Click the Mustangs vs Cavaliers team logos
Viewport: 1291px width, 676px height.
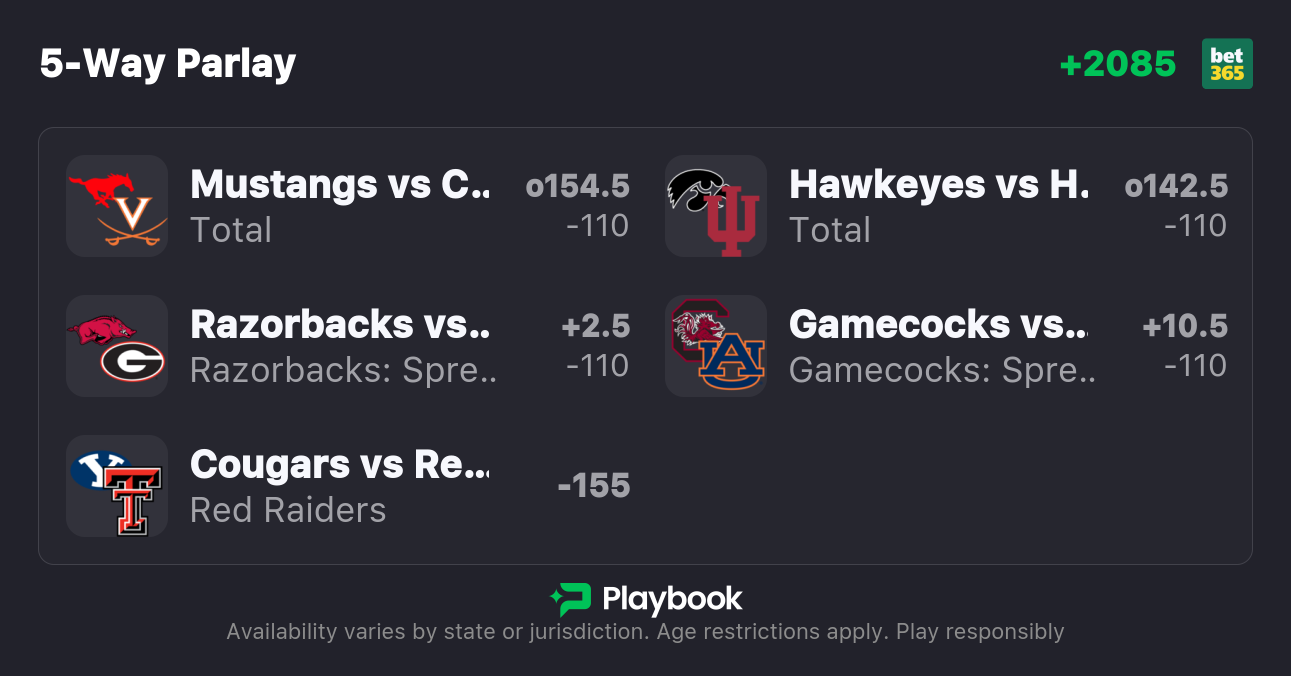(117, 206)
